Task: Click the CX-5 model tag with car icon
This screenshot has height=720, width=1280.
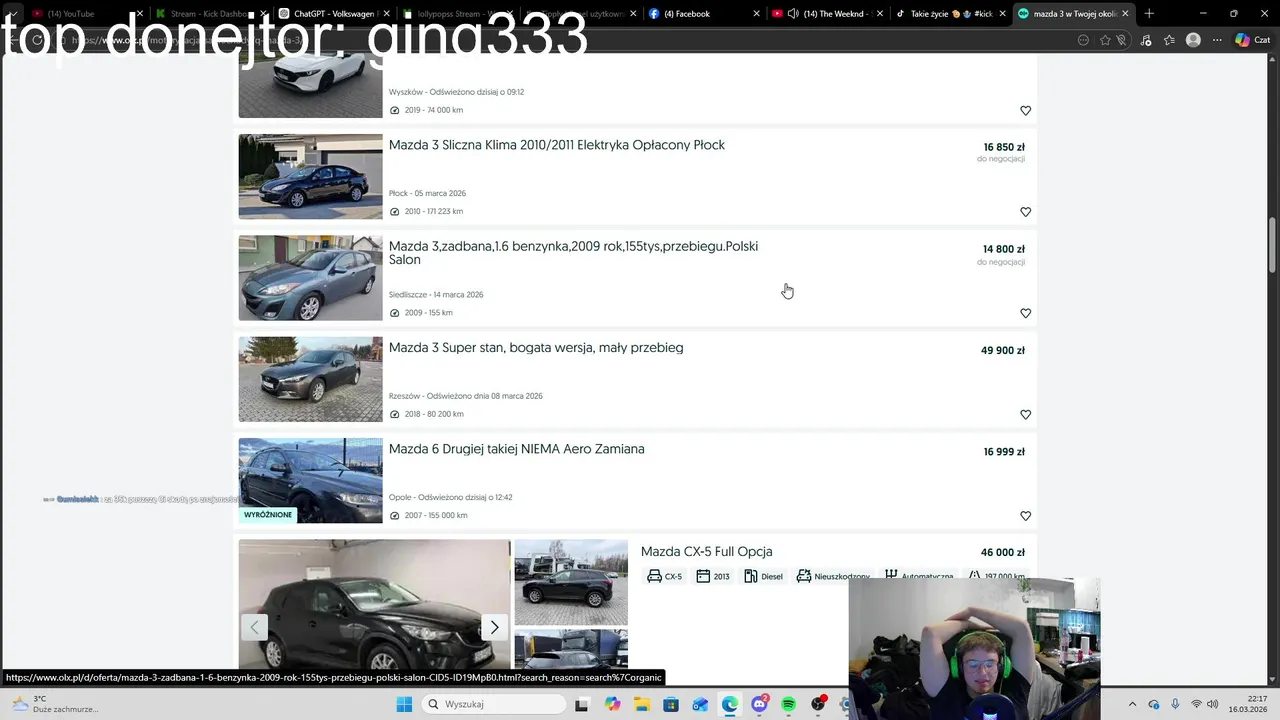Action: 665,577
